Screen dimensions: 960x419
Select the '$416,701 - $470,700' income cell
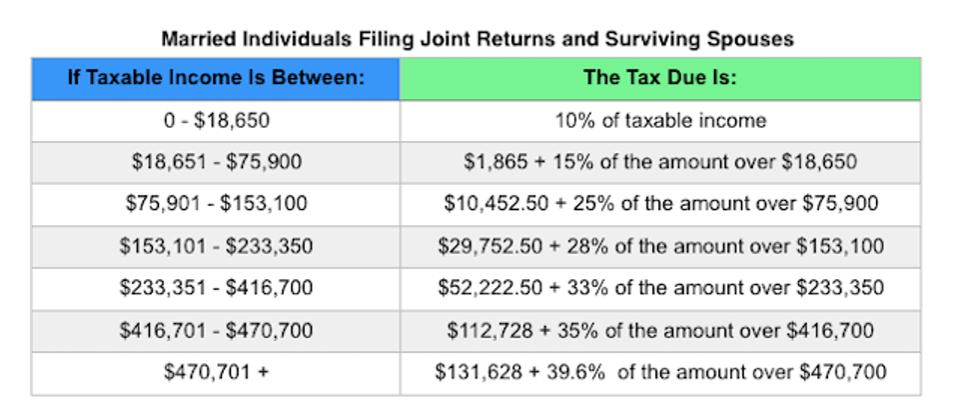coord(216,330)
